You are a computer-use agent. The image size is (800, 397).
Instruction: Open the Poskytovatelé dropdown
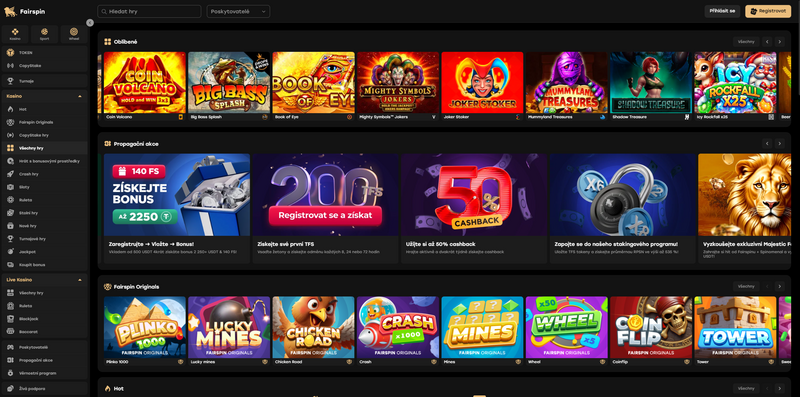click(238, 11)
